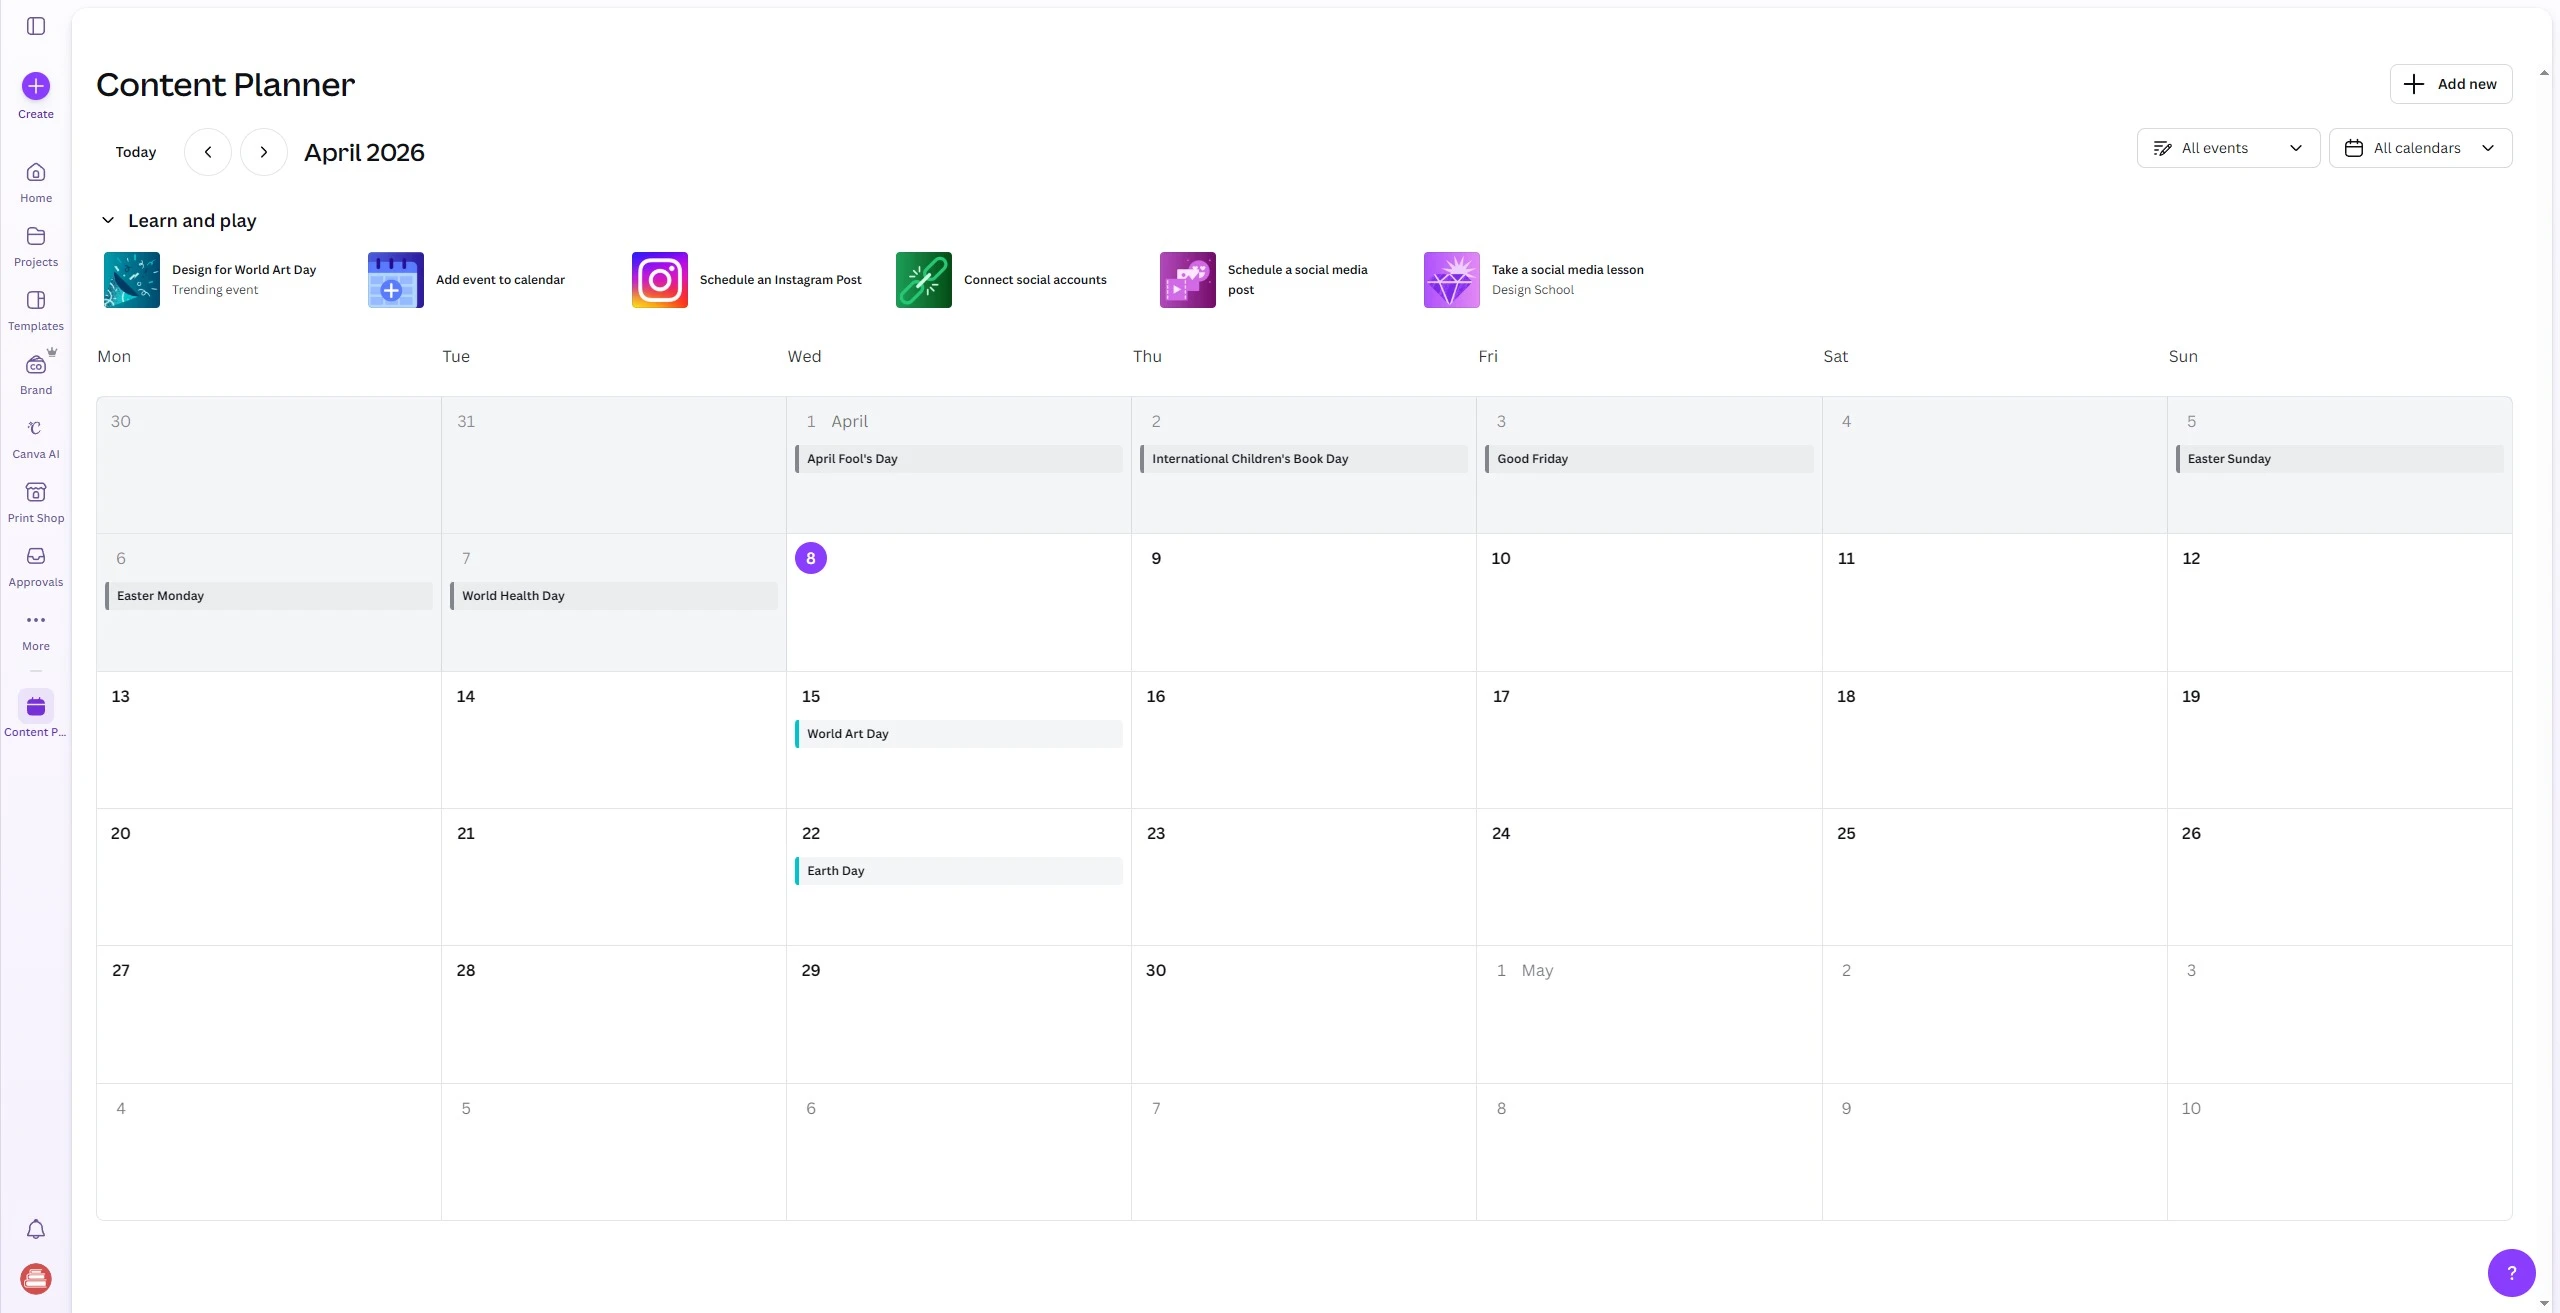Click the Add new button
The width and height of the screenshot is (2560, 1313).
point(2451,84)
